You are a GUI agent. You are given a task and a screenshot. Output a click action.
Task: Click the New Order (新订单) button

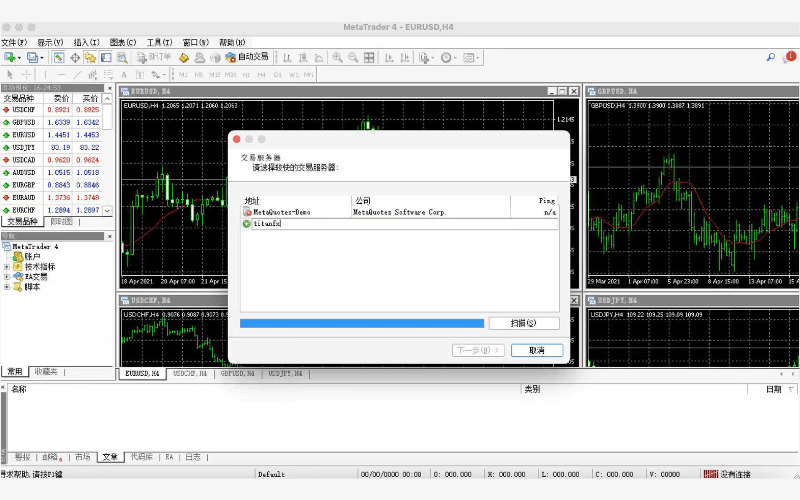click(x=154, y=57)
